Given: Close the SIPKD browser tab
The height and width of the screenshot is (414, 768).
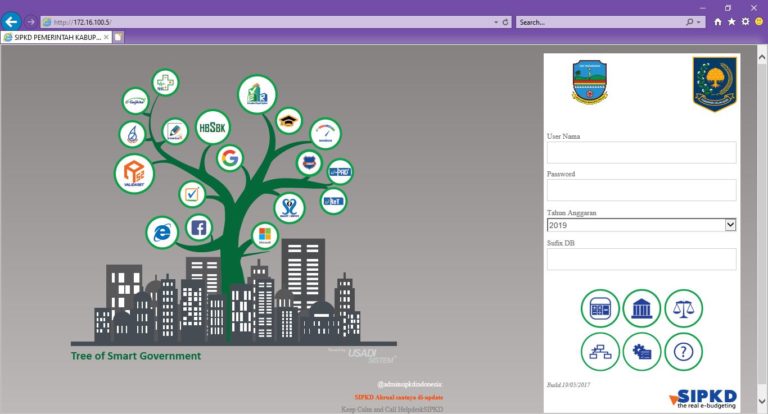Looking at the screenshot, I should [x=106, y=37].
